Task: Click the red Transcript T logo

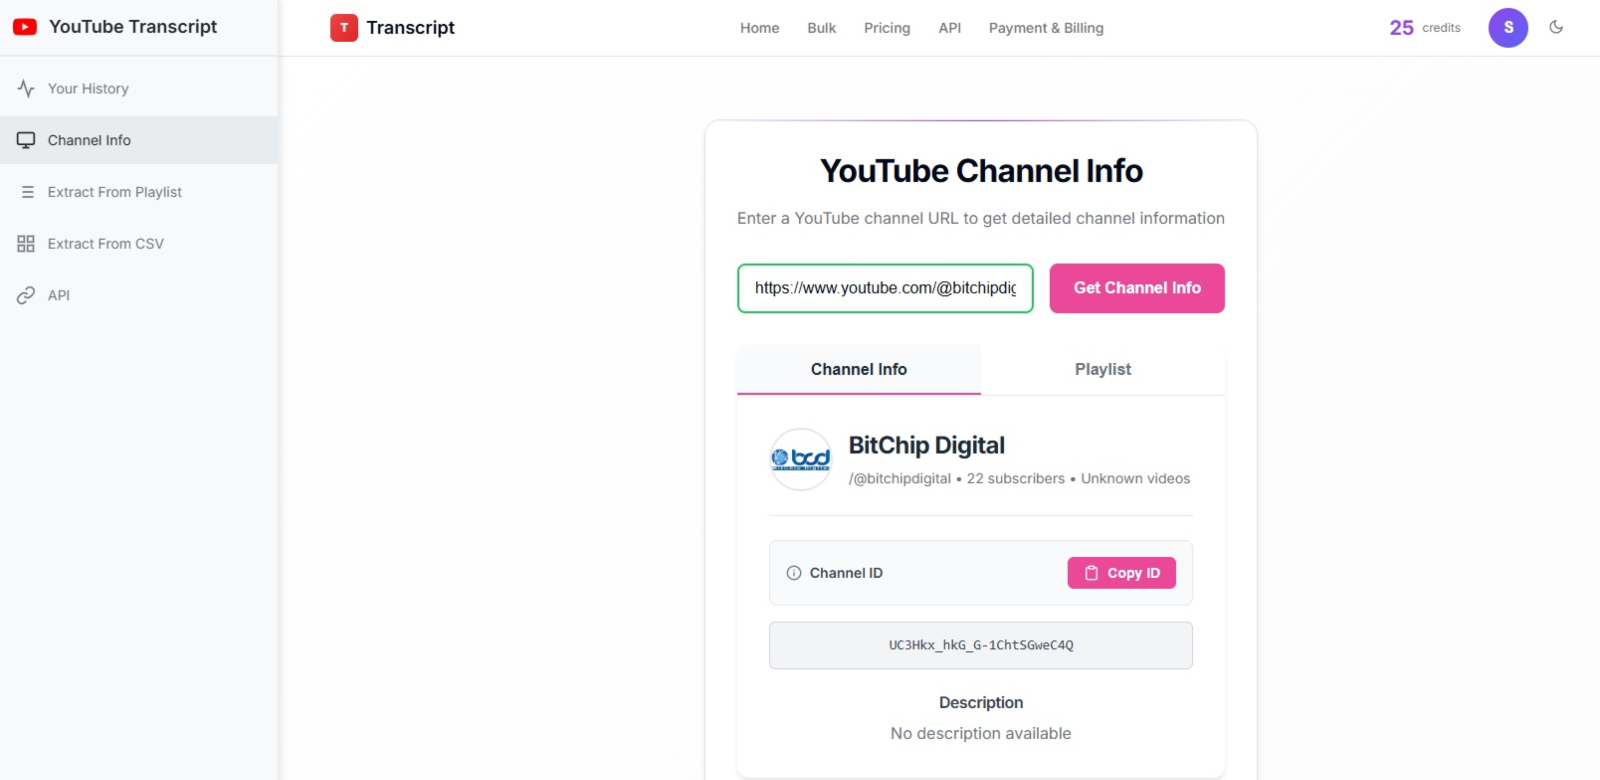Action: coord(344,28)
